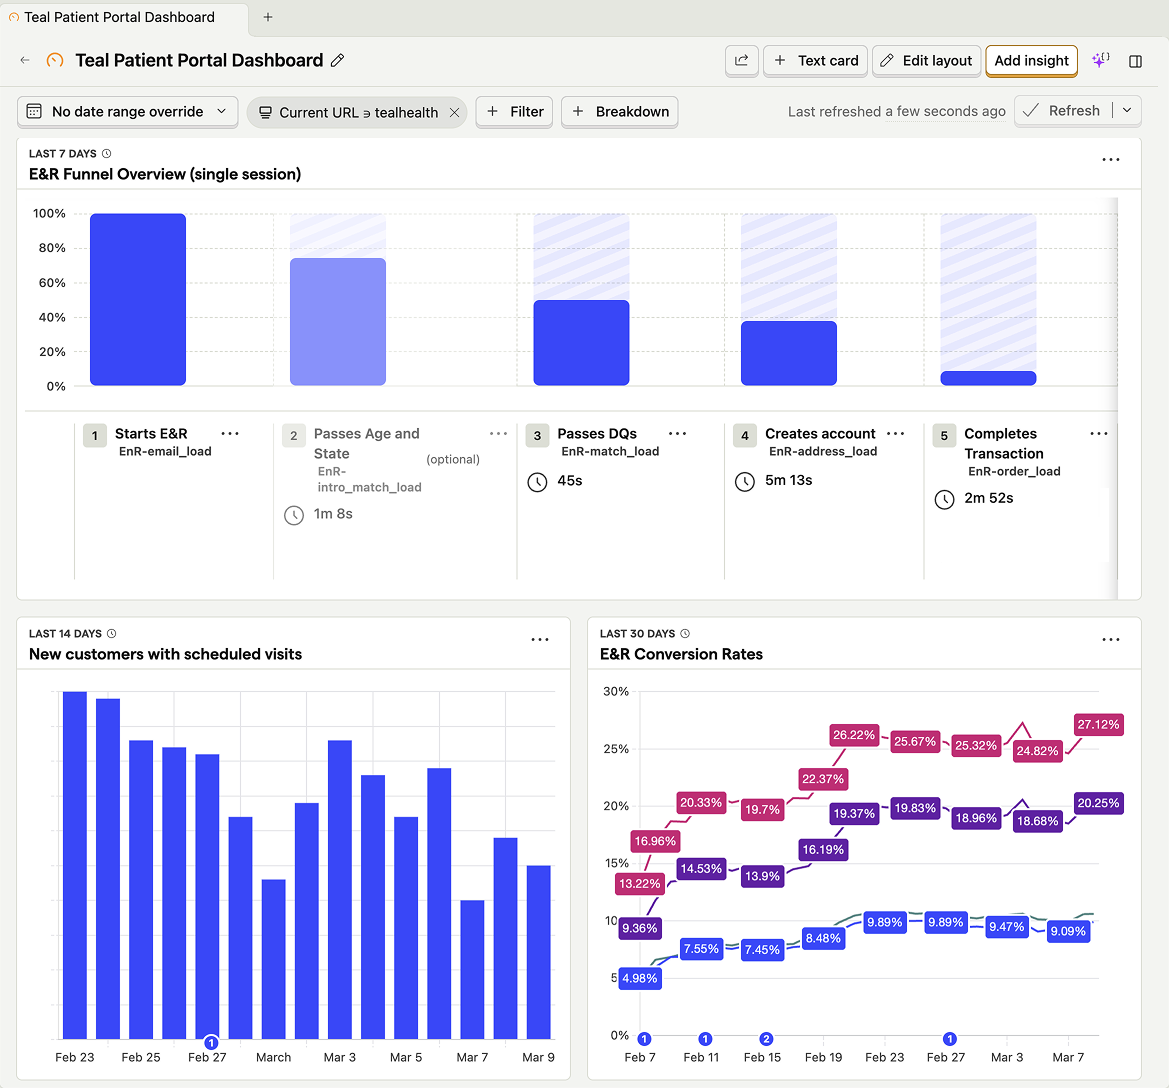
Task: Click the 19.37% data label
Action: 854,814
